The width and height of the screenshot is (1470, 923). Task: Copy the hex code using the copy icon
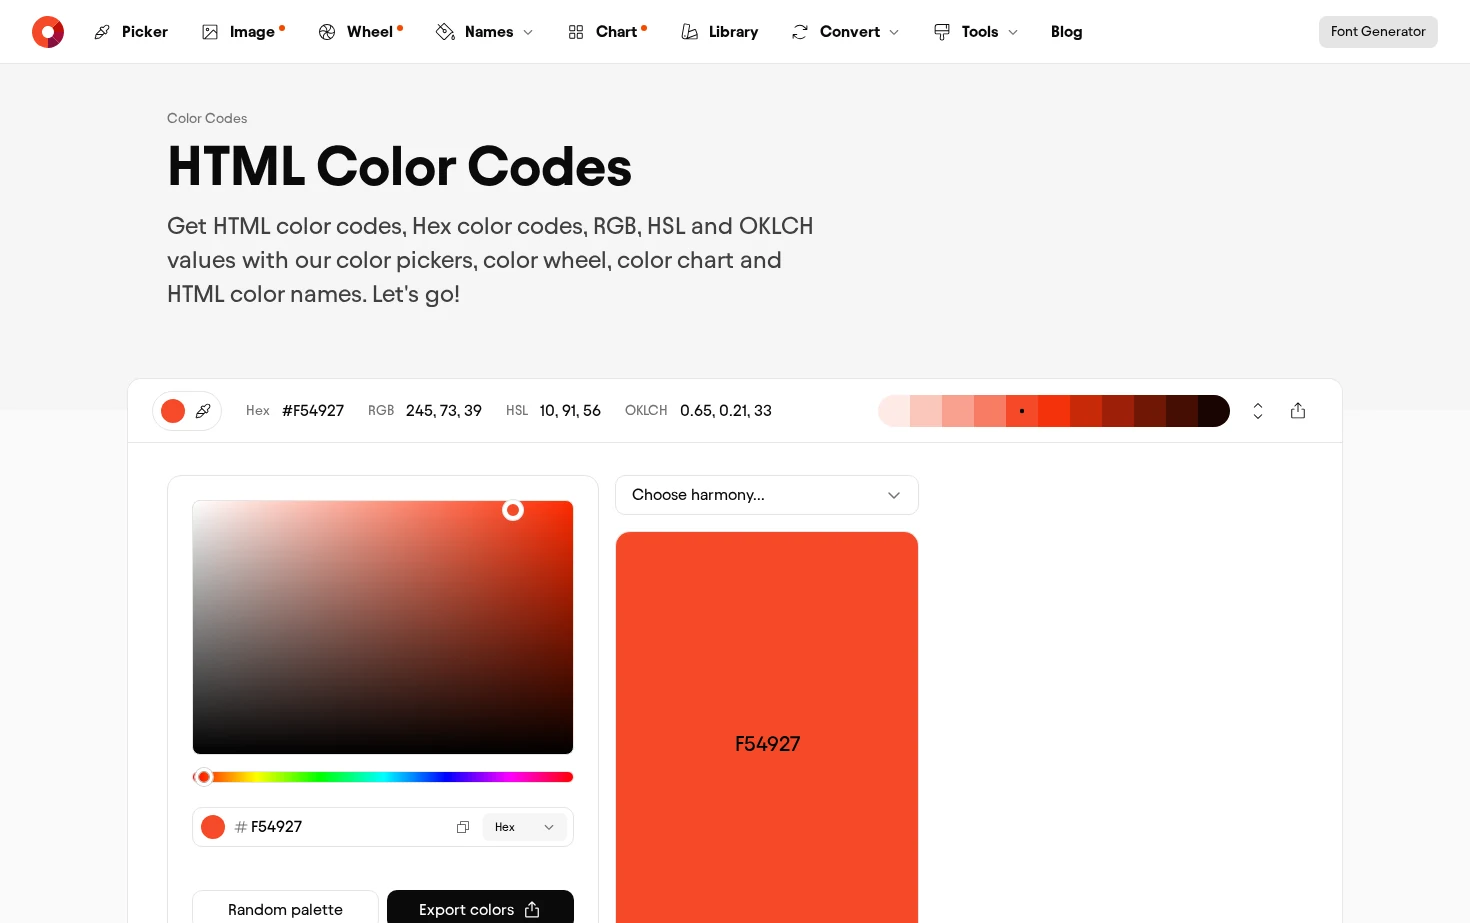pos(463,827)
